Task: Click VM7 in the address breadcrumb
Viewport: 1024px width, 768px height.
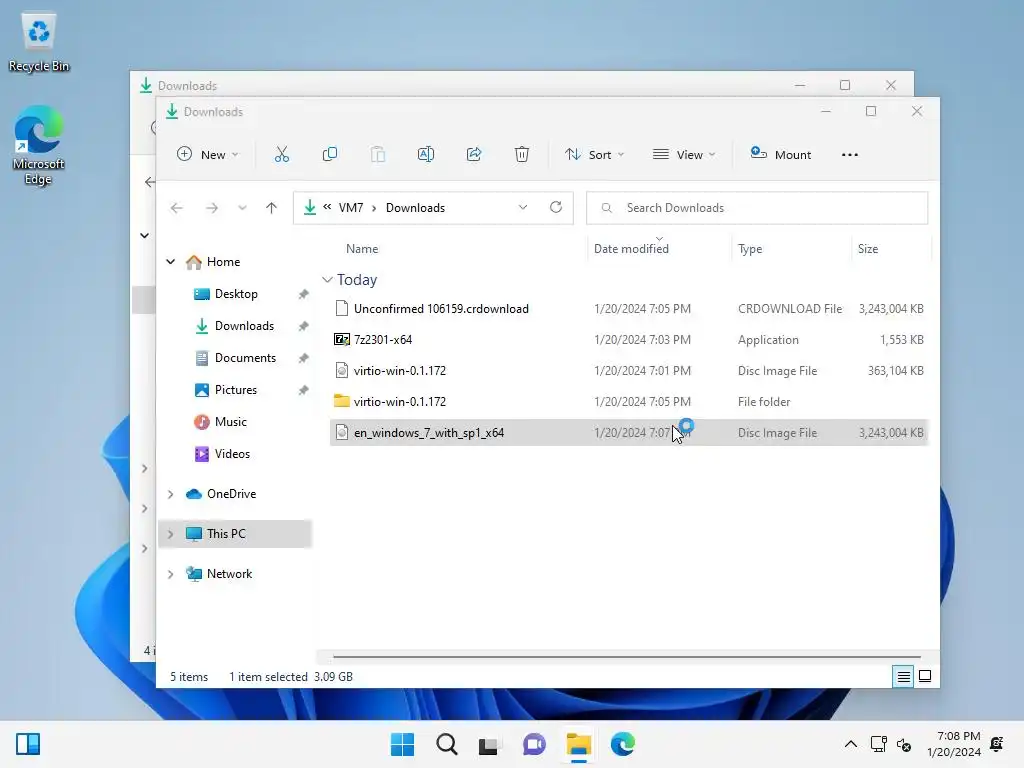Action: (x=351, y=208)
